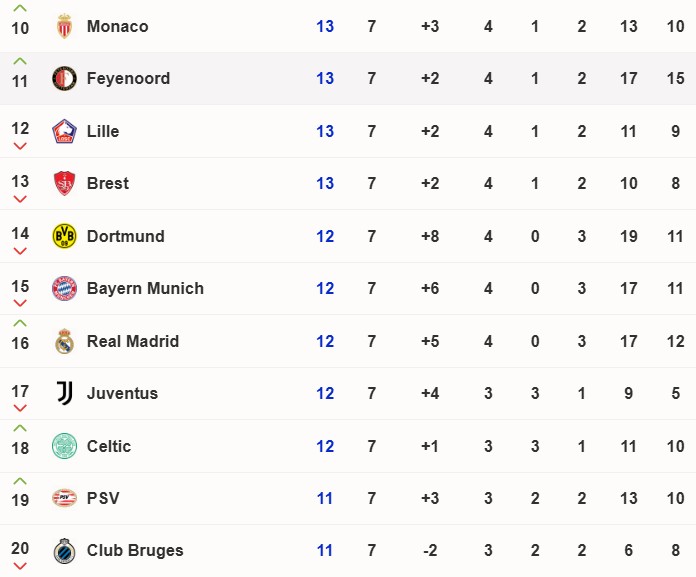Select the PSV team logo

click(x=64, y=498)
